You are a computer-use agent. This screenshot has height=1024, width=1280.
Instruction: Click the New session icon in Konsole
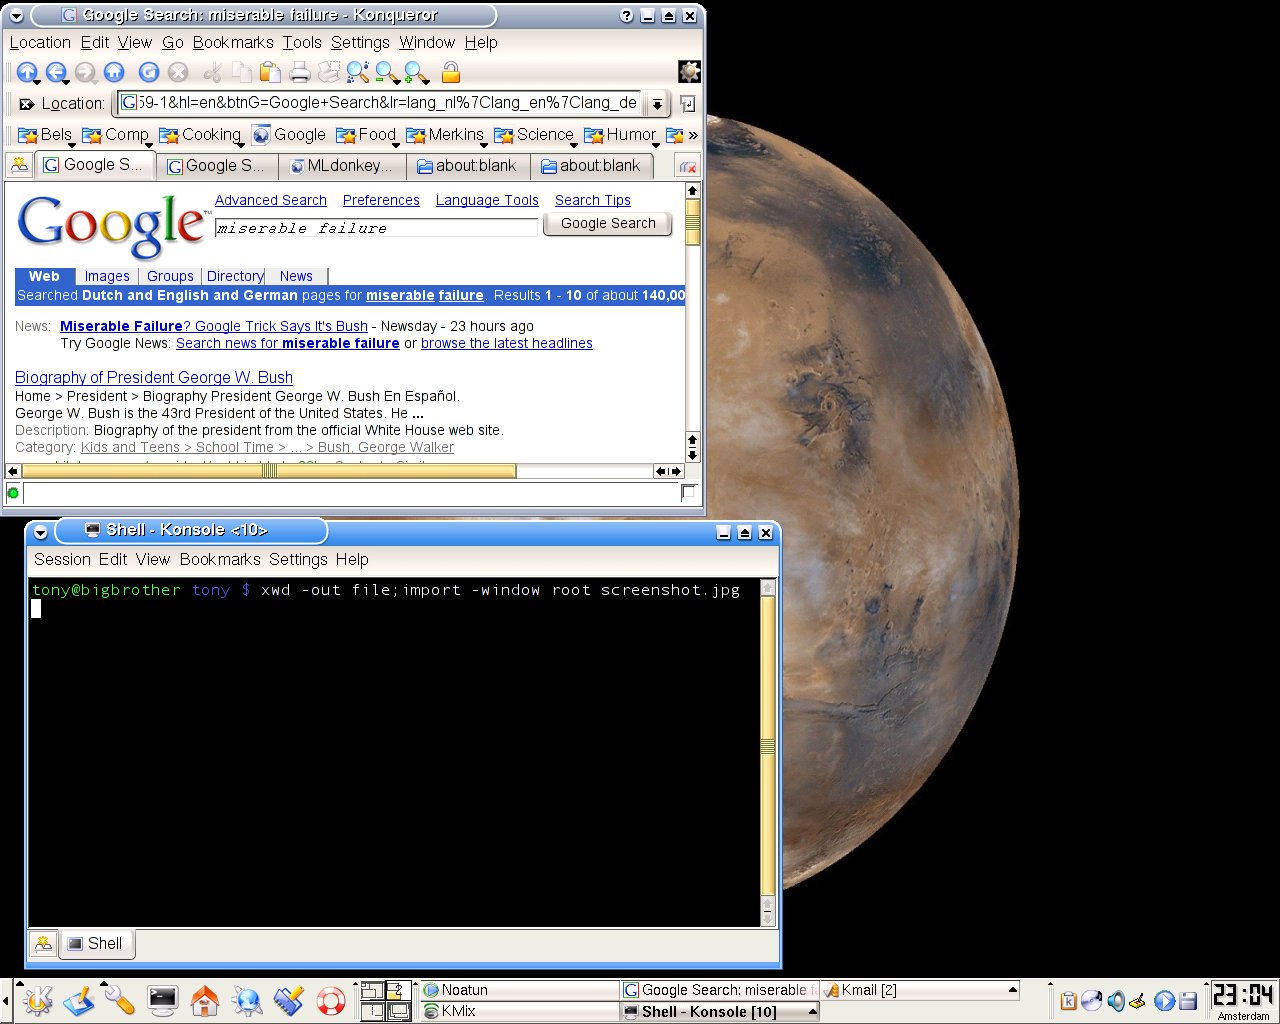[43, 943]
